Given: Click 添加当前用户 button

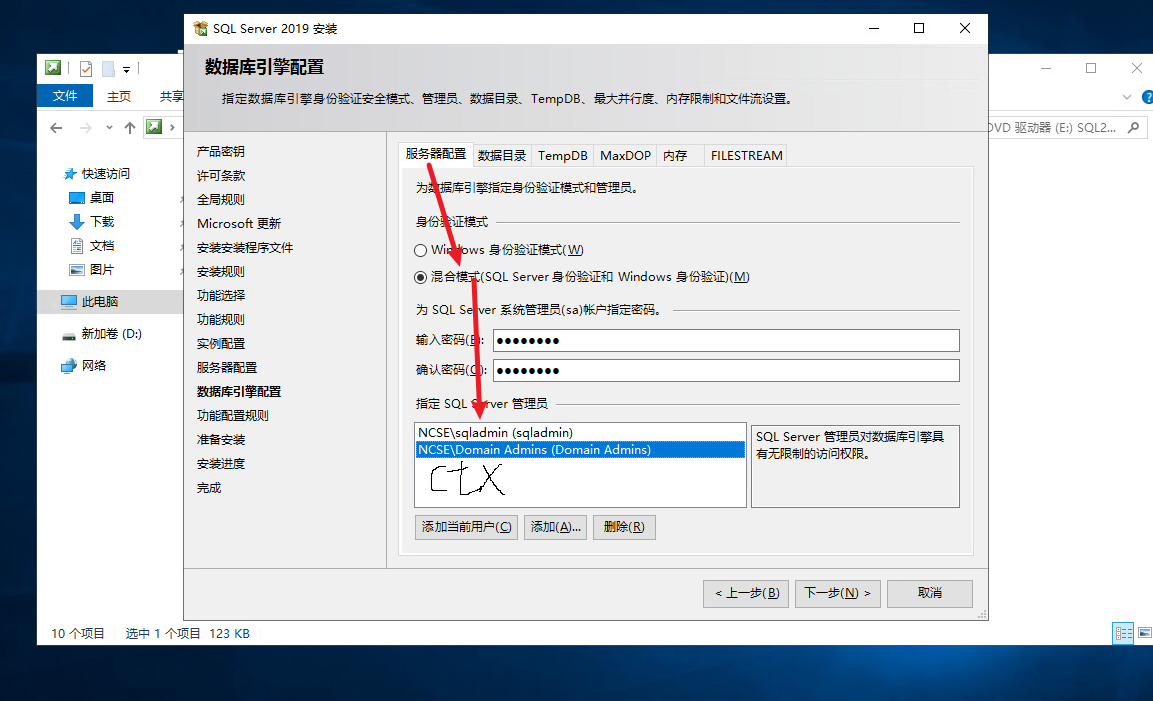Looking at the screenshot, I should pos(466,527).
